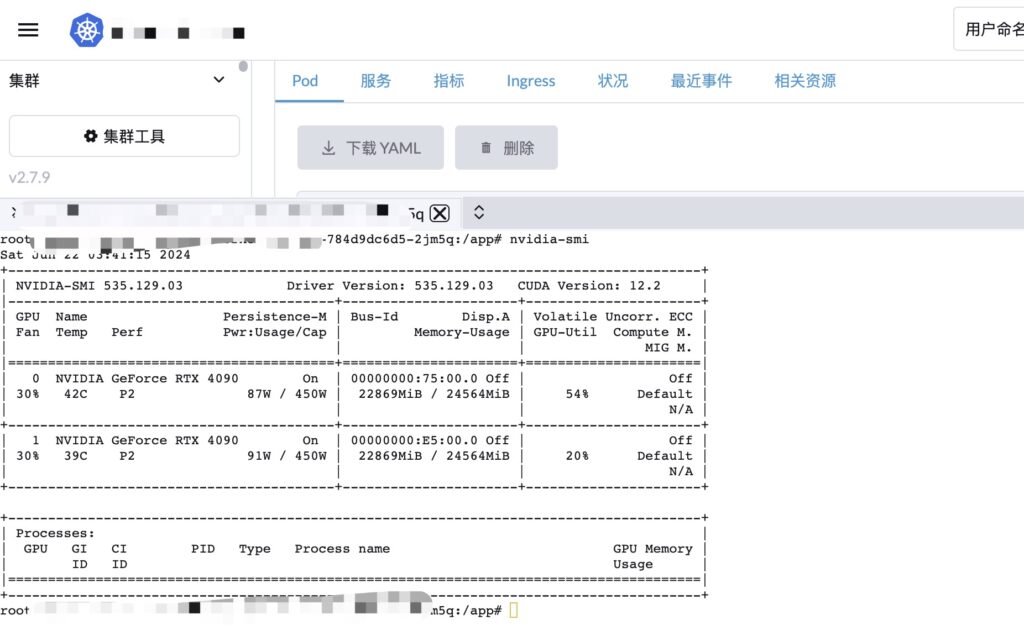Viewport: 1024px width, 641px height.
Task: Toggle terminal panel size with up-down chevron
Action: click(479, 212)
